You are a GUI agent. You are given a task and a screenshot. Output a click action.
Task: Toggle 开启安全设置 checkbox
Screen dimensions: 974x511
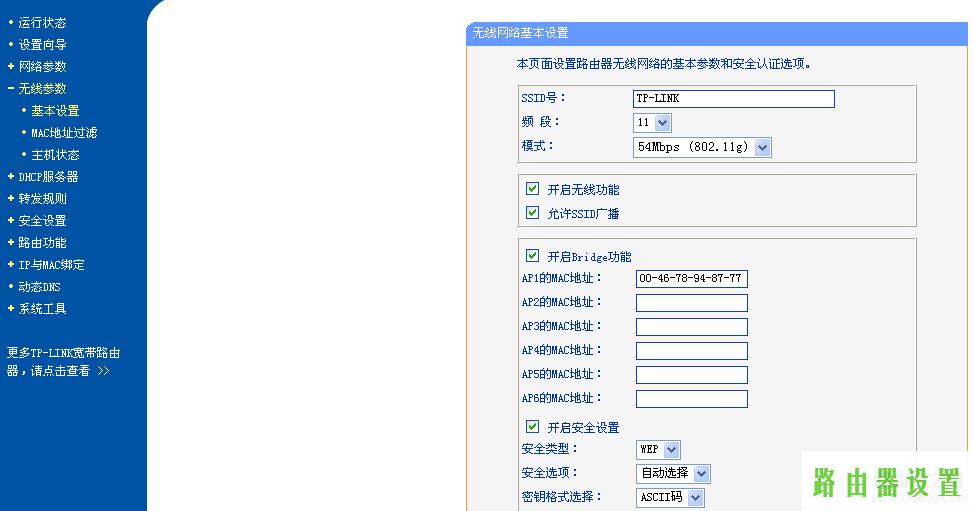(532, 426)
